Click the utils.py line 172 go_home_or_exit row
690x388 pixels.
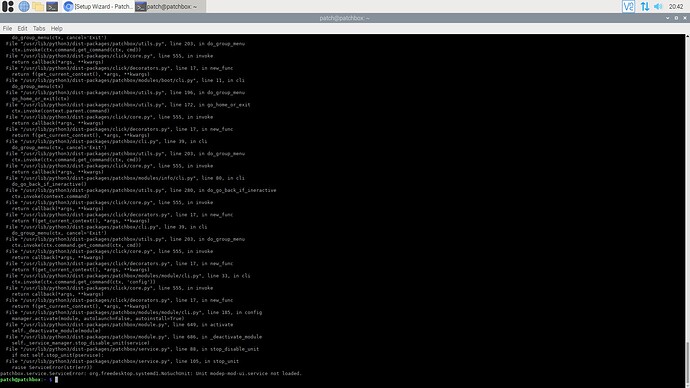click(x=128, y=105)
